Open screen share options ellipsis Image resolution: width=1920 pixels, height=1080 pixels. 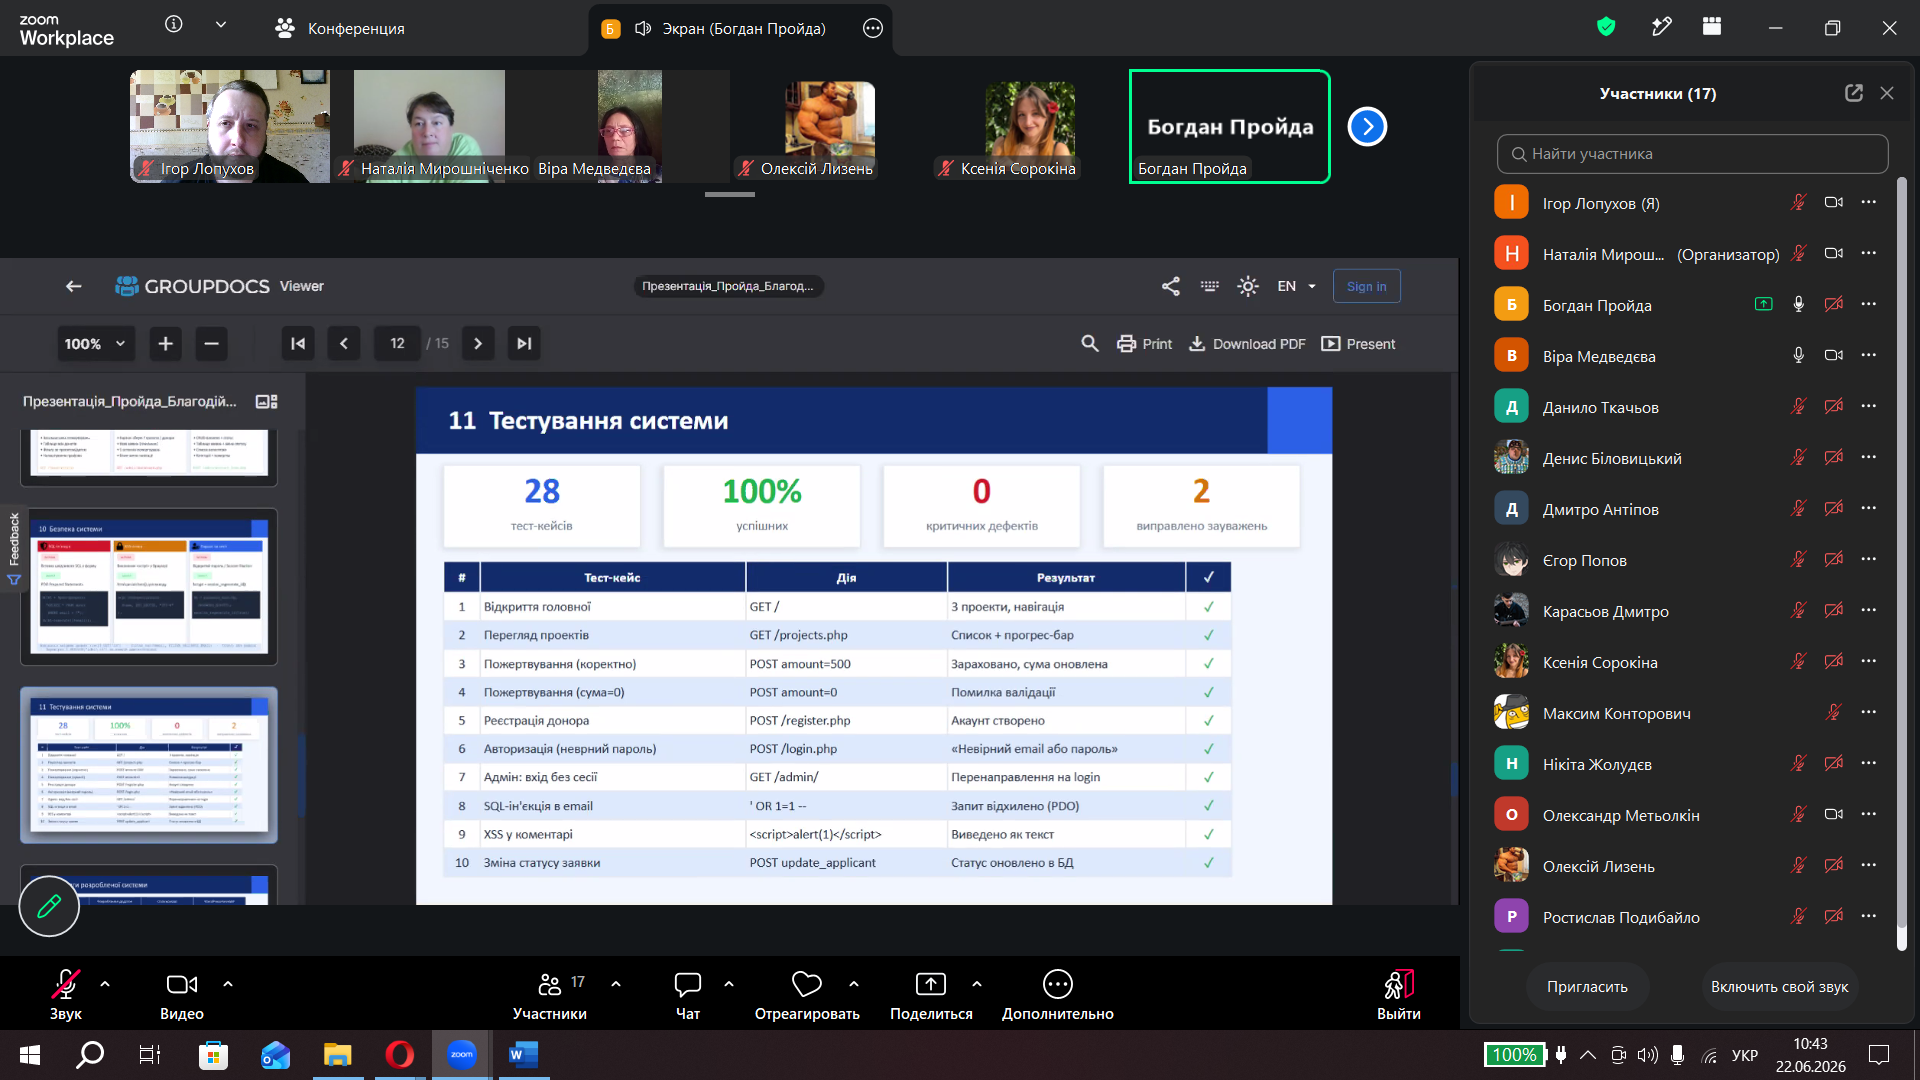873,28
